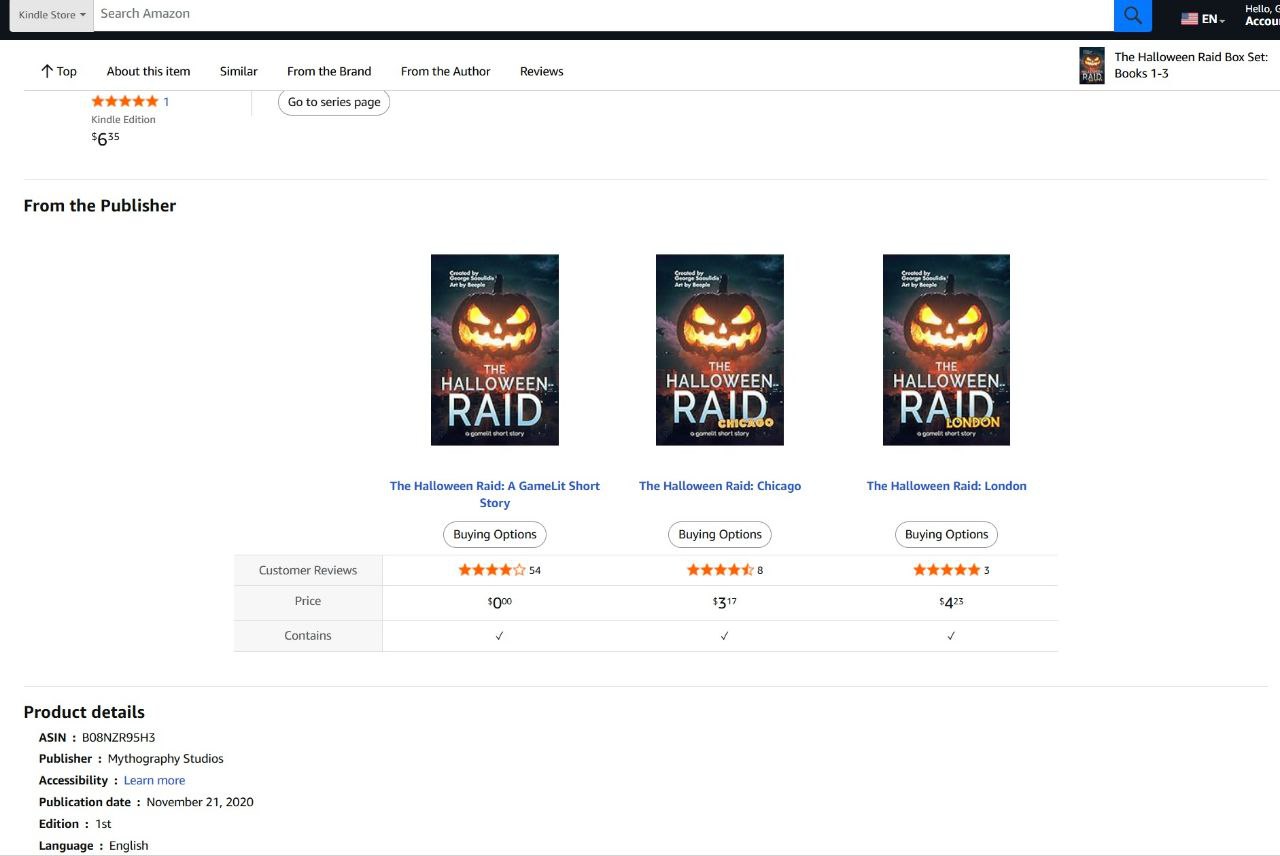Screen dimensions: 1280x856
Task: Go to Similar section
Action: [x=239, y=71]
